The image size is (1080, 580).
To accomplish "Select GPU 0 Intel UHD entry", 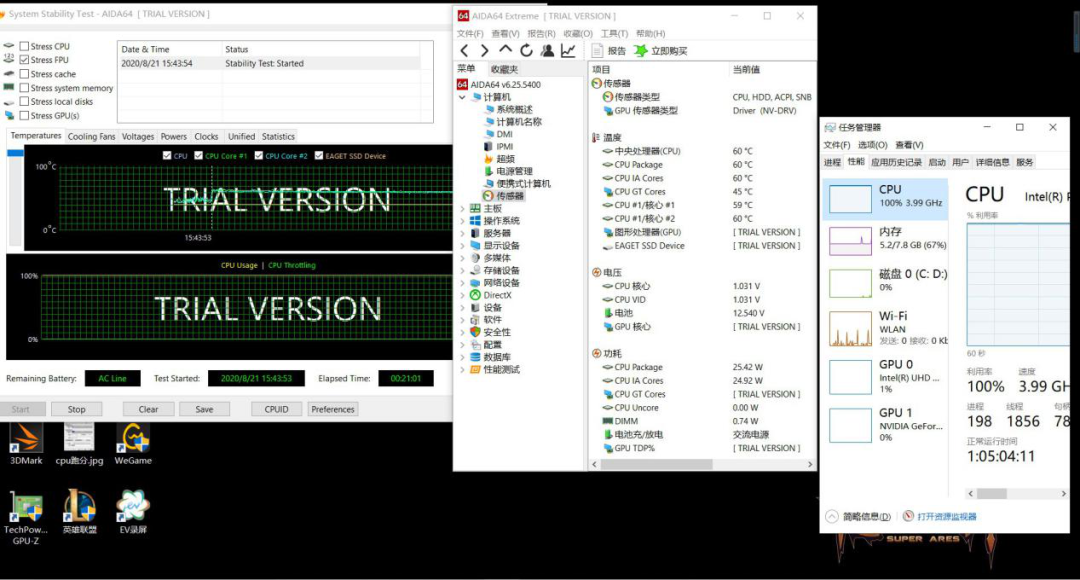I will [x=885, y=377].
